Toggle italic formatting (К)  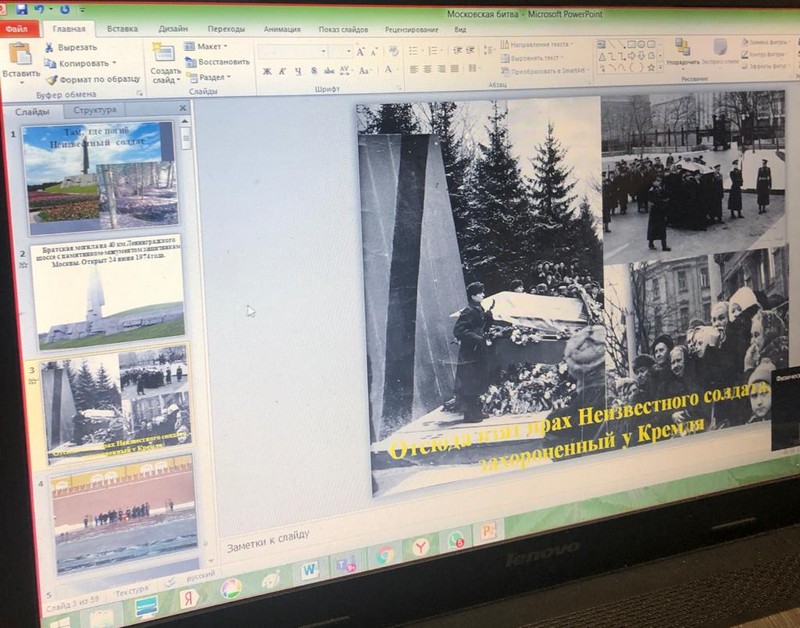(282, 71)
